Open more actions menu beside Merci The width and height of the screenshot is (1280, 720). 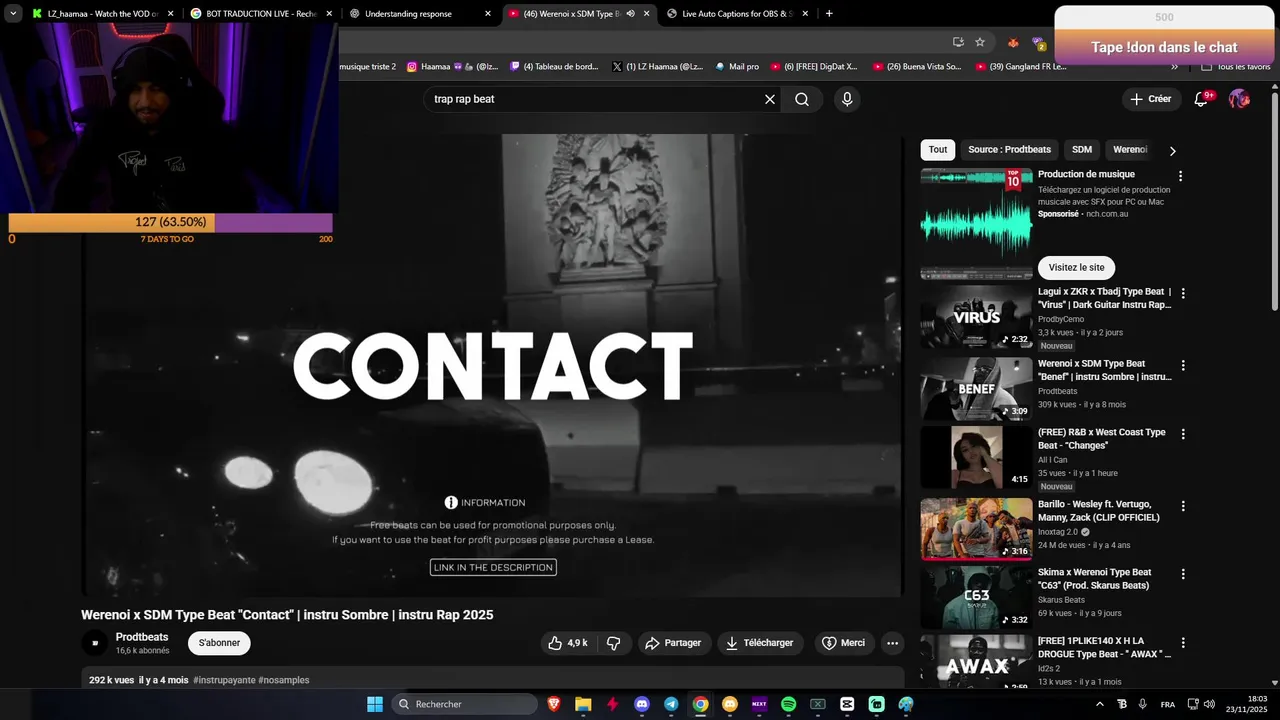pyautogui.click(x=892, y=643)
